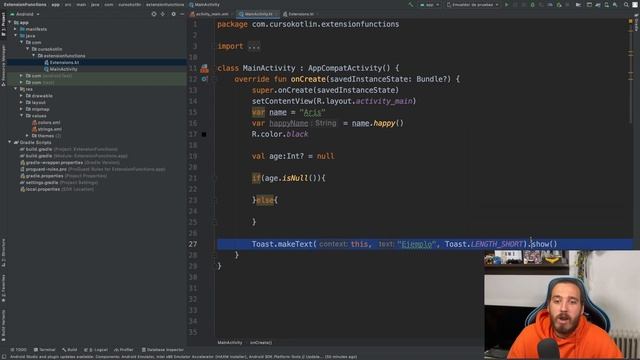Image resolution: width=640 pixels, height=360 pixels.
Task: Click the Debug app bug icon
Action: point(532,4)
